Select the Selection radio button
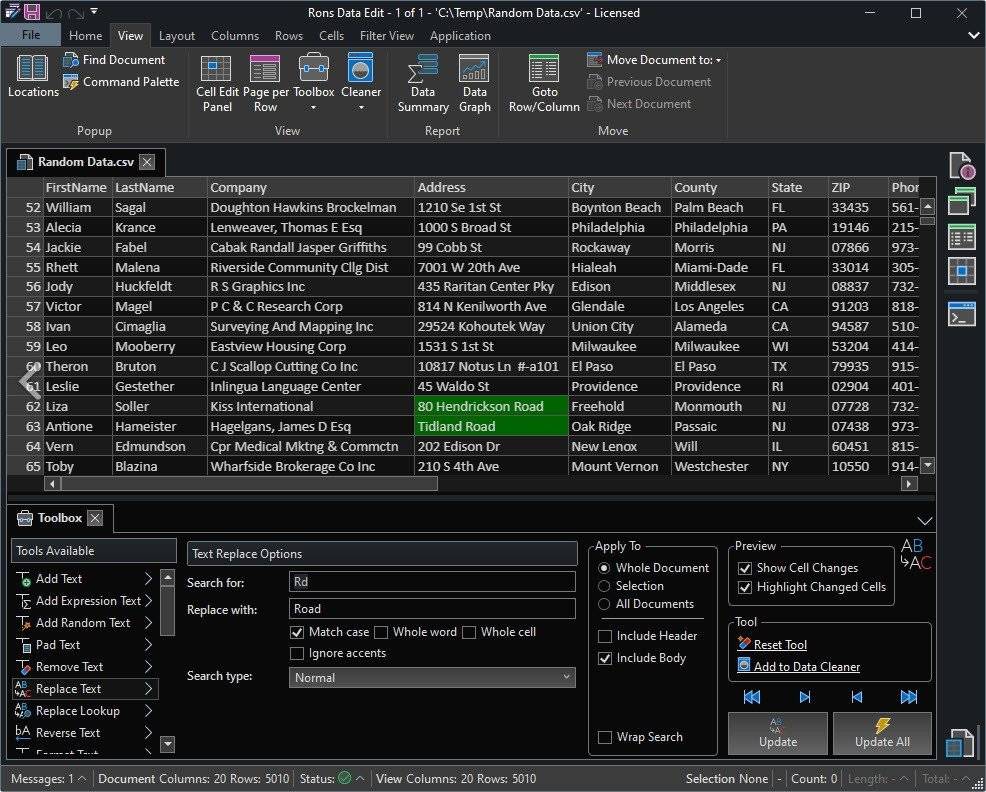The image size is (986, 792). 604,586
